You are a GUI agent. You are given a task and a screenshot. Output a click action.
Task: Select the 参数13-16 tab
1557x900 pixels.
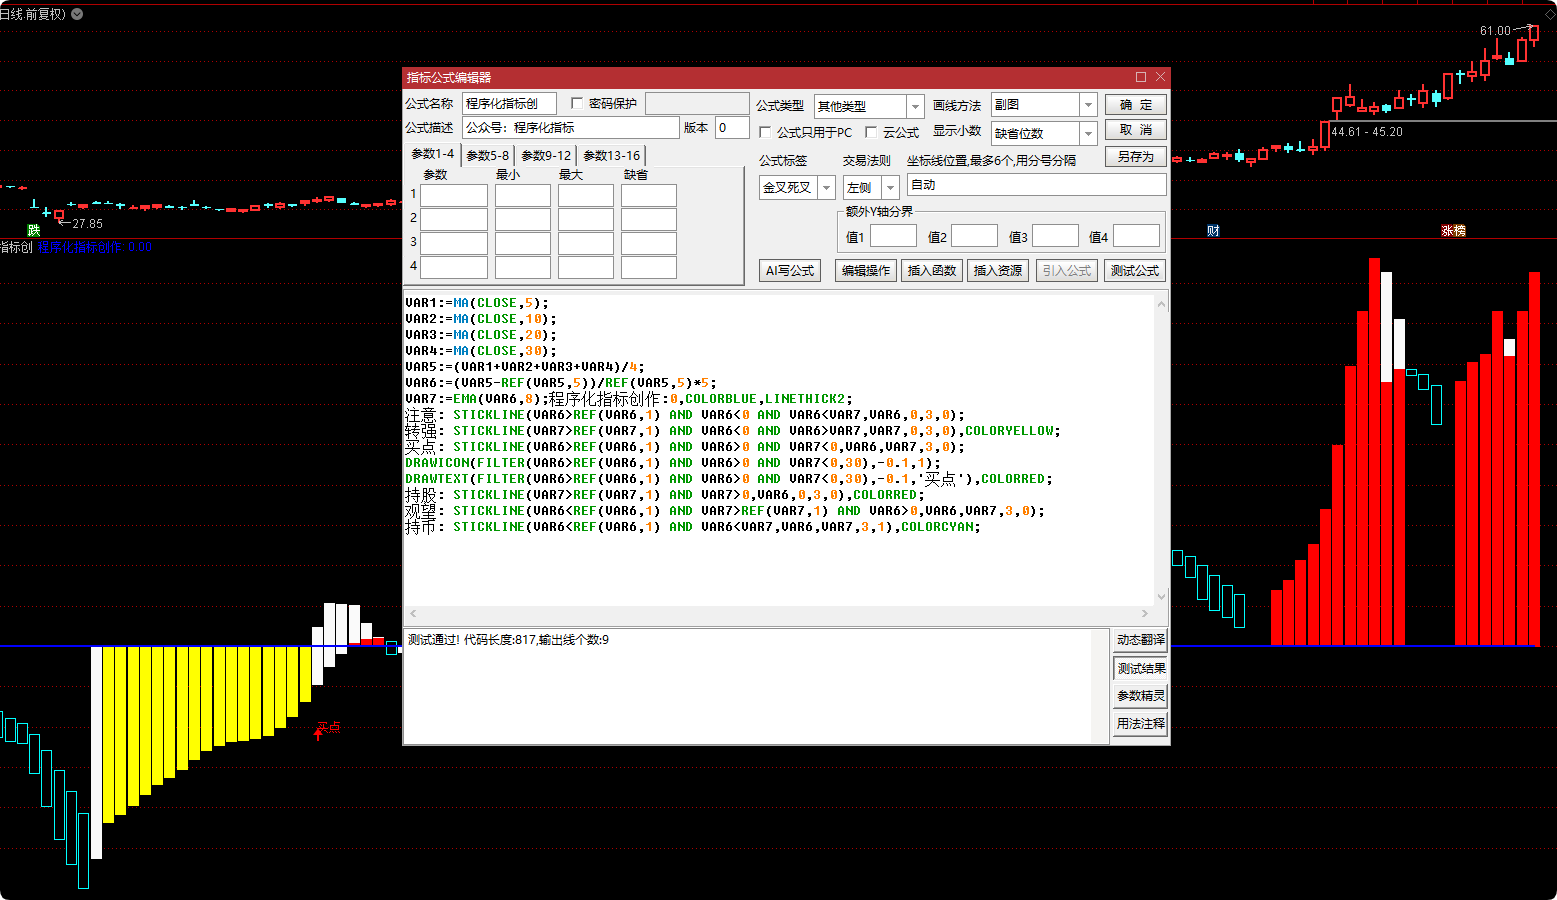point(611,155)
